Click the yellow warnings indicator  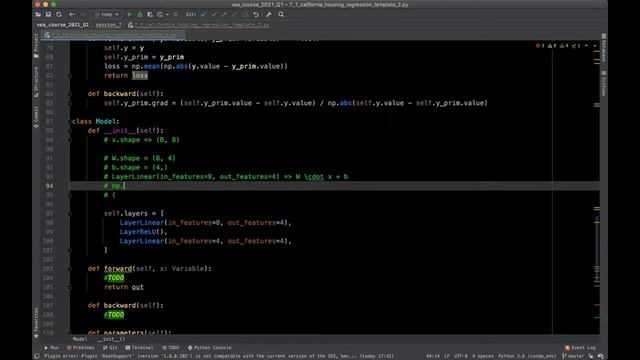click(x=552, y=46)
